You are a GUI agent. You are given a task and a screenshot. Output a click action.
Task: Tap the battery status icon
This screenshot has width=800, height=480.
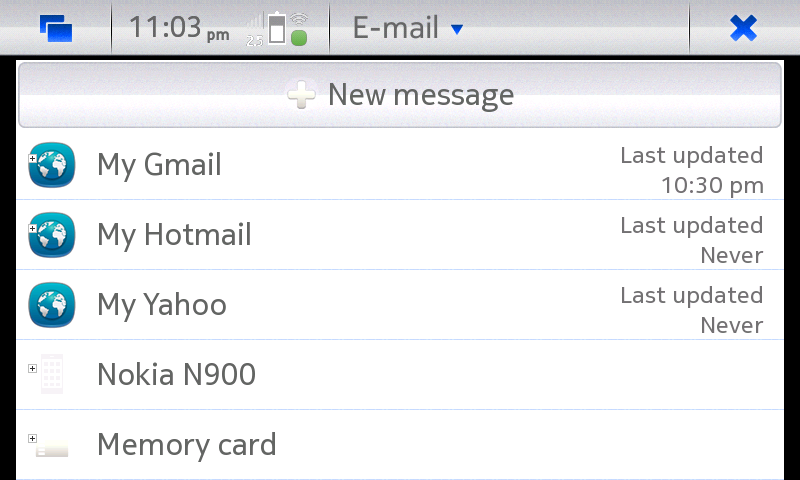278,28
